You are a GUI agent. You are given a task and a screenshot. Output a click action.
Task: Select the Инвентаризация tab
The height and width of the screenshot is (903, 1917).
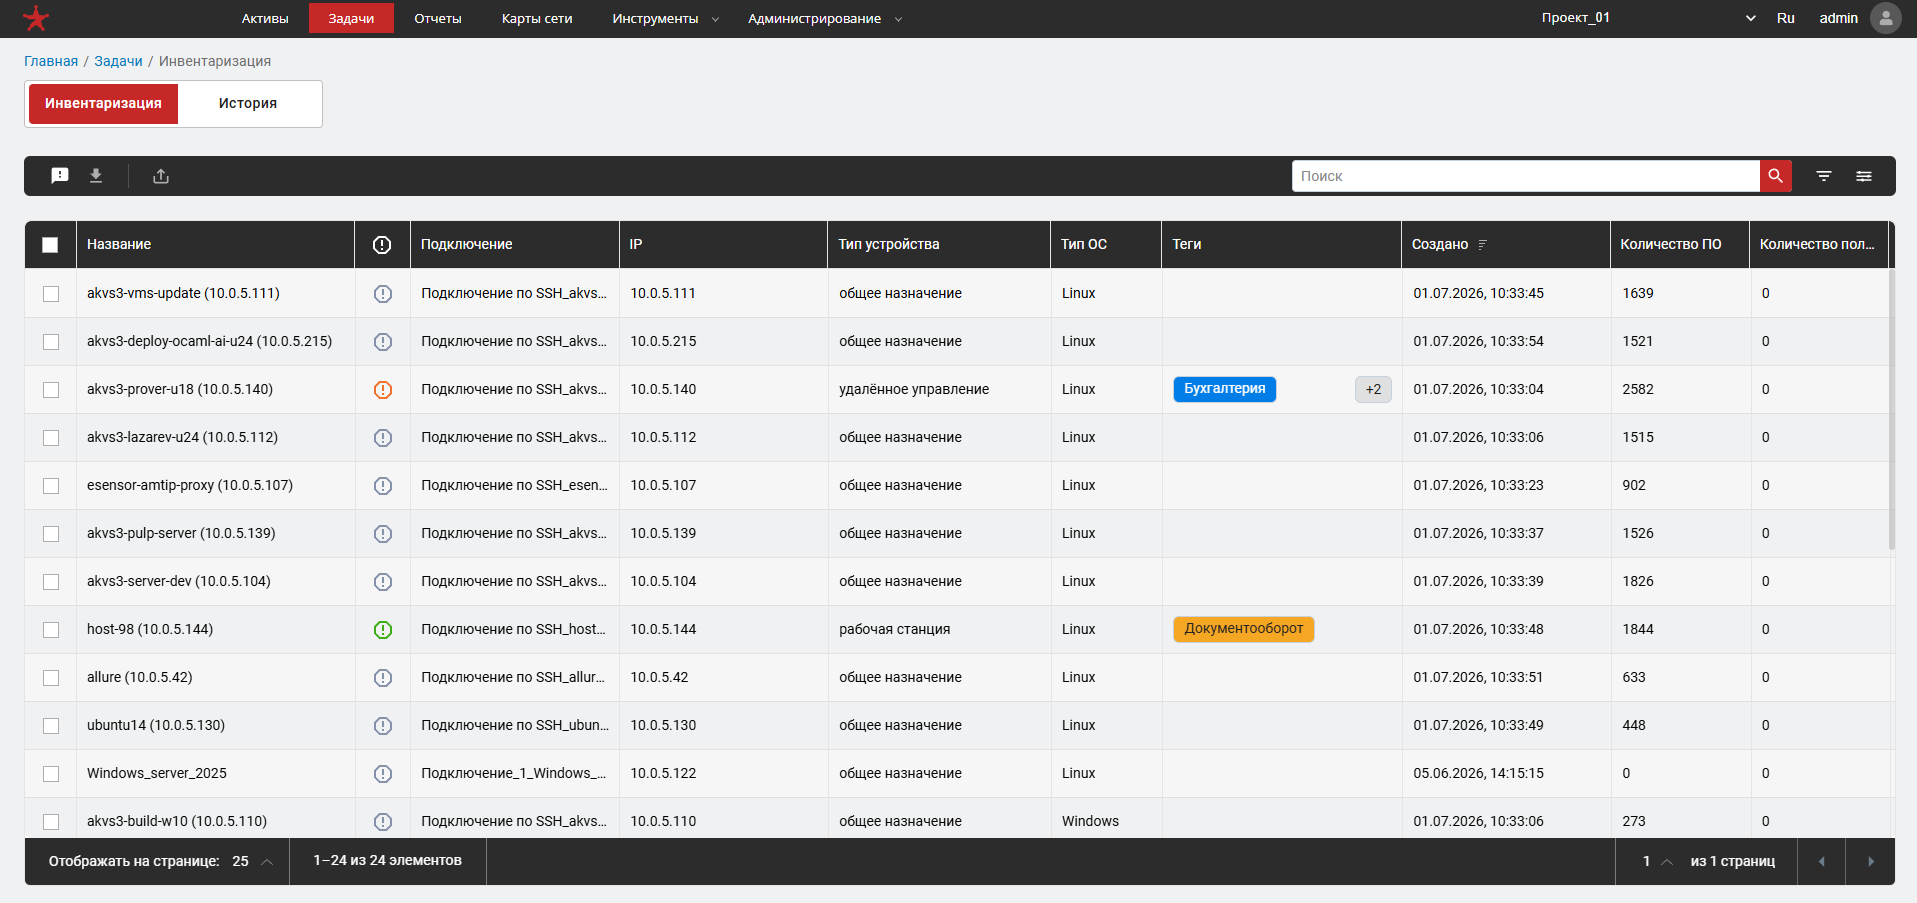point(103,104)
